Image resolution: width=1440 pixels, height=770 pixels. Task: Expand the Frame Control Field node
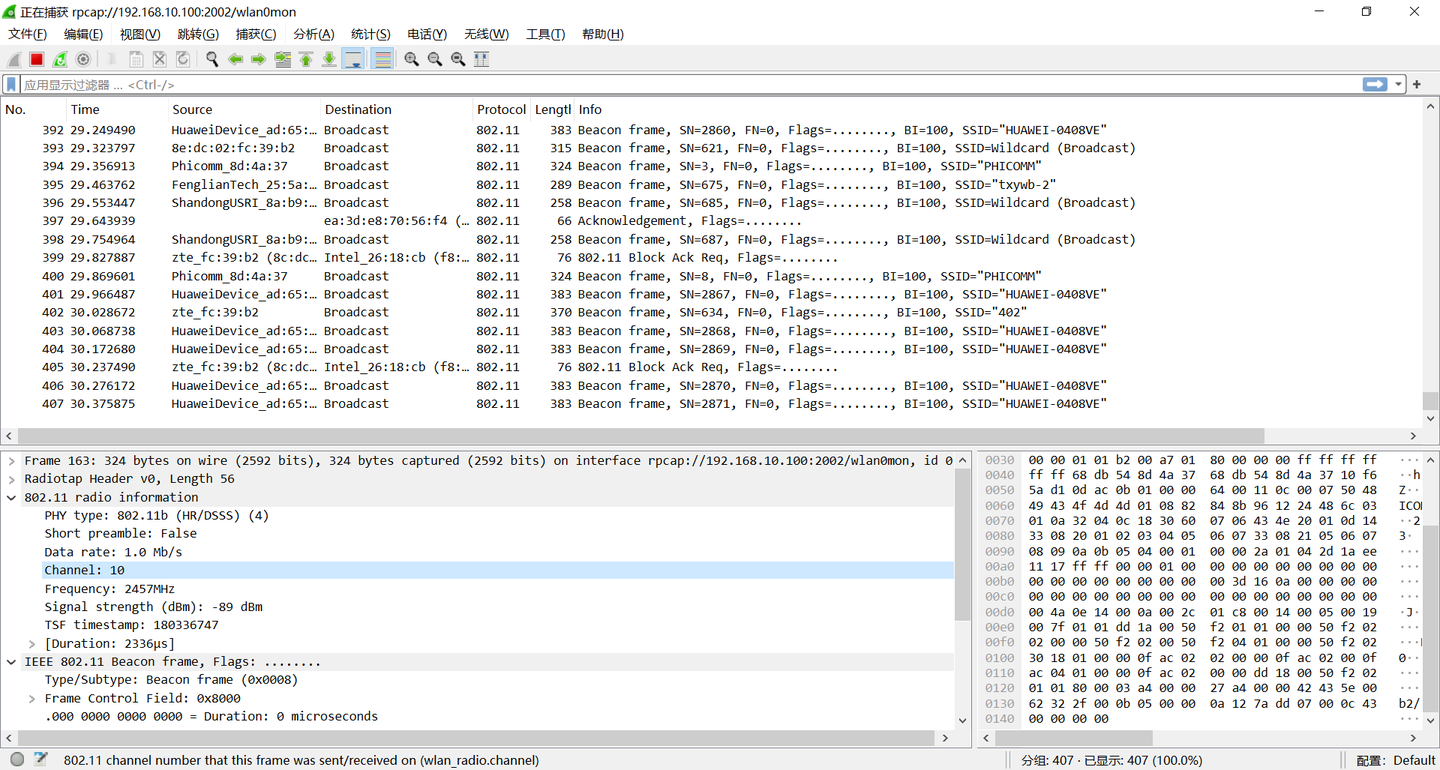click(x=32, y=699)
